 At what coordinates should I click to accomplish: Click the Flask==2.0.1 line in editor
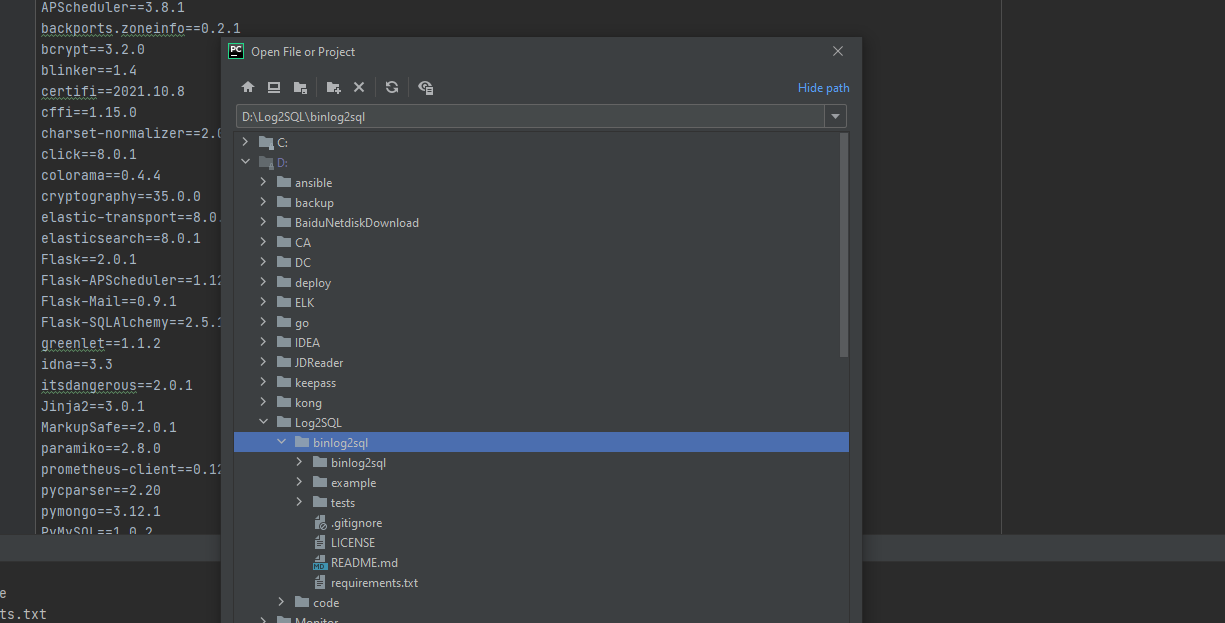[89, 259]
